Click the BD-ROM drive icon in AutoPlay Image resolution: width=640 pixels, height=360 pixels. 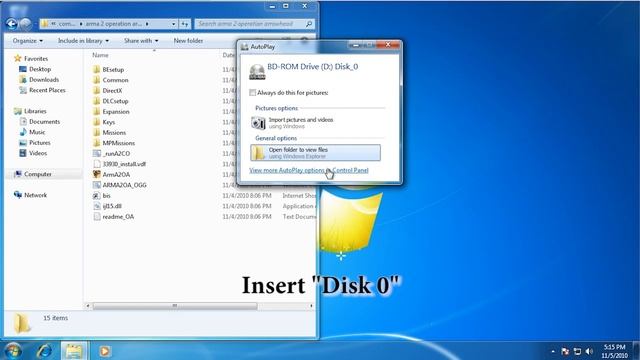257,72
